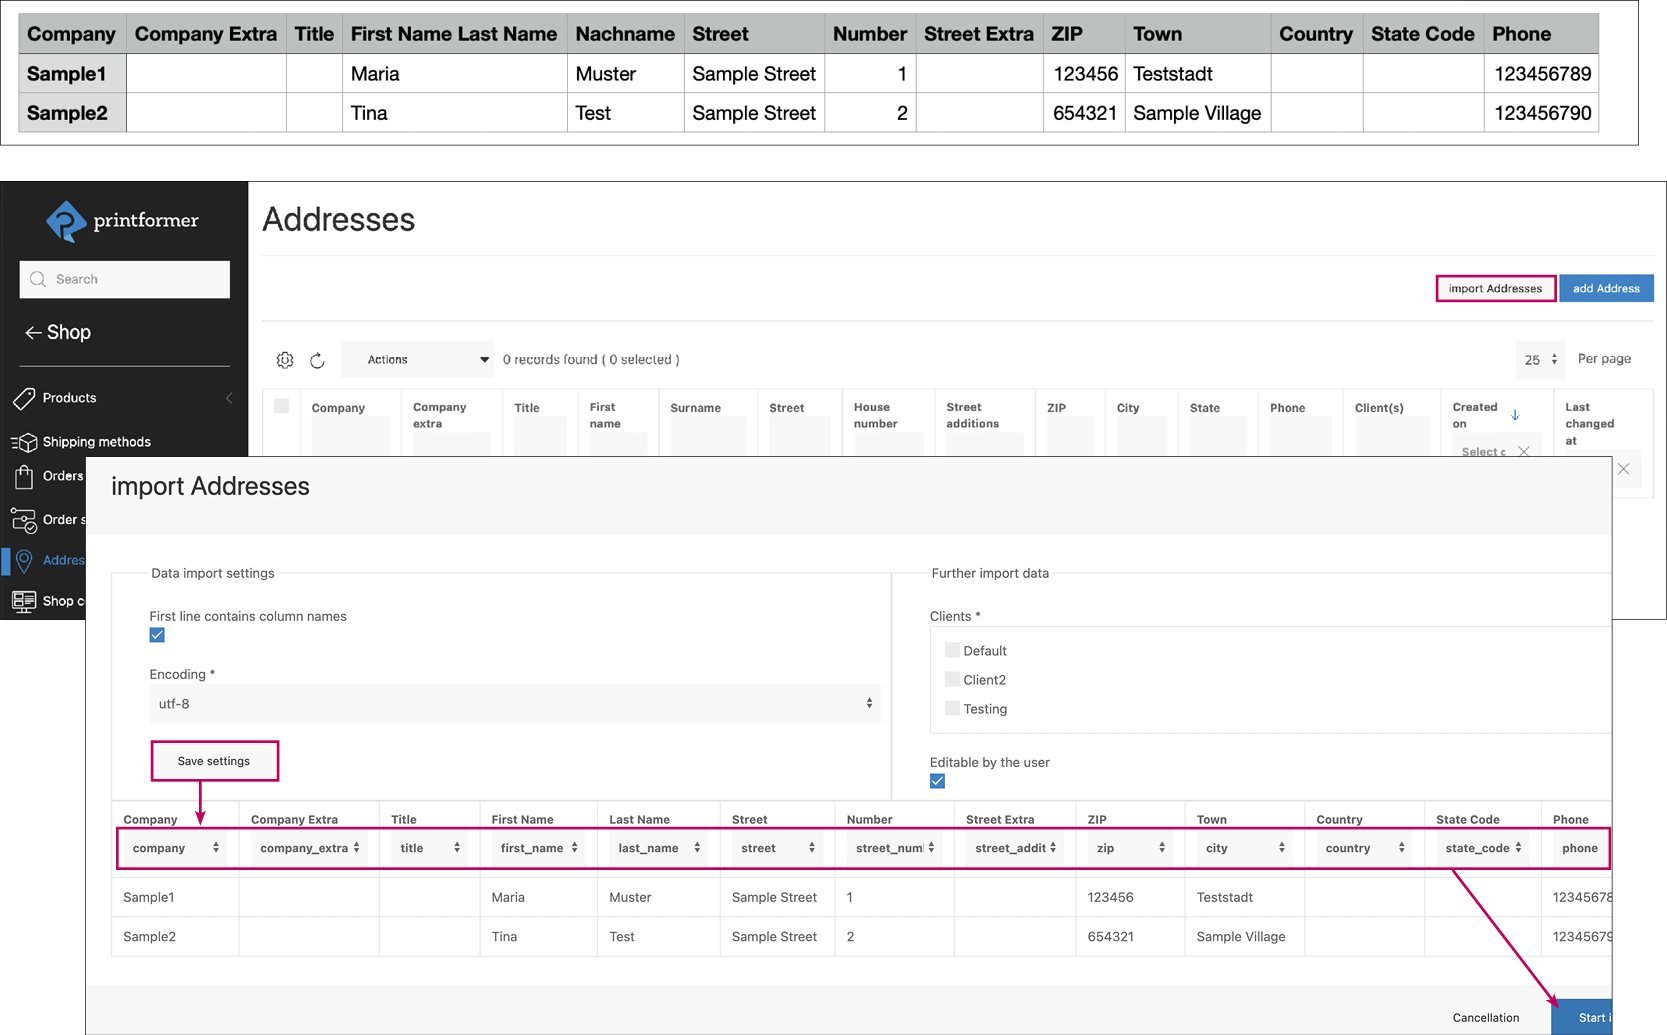Click the printformer logo icon
The width and height of the screenshot is (1667, 1035).
tap(66, 221)
